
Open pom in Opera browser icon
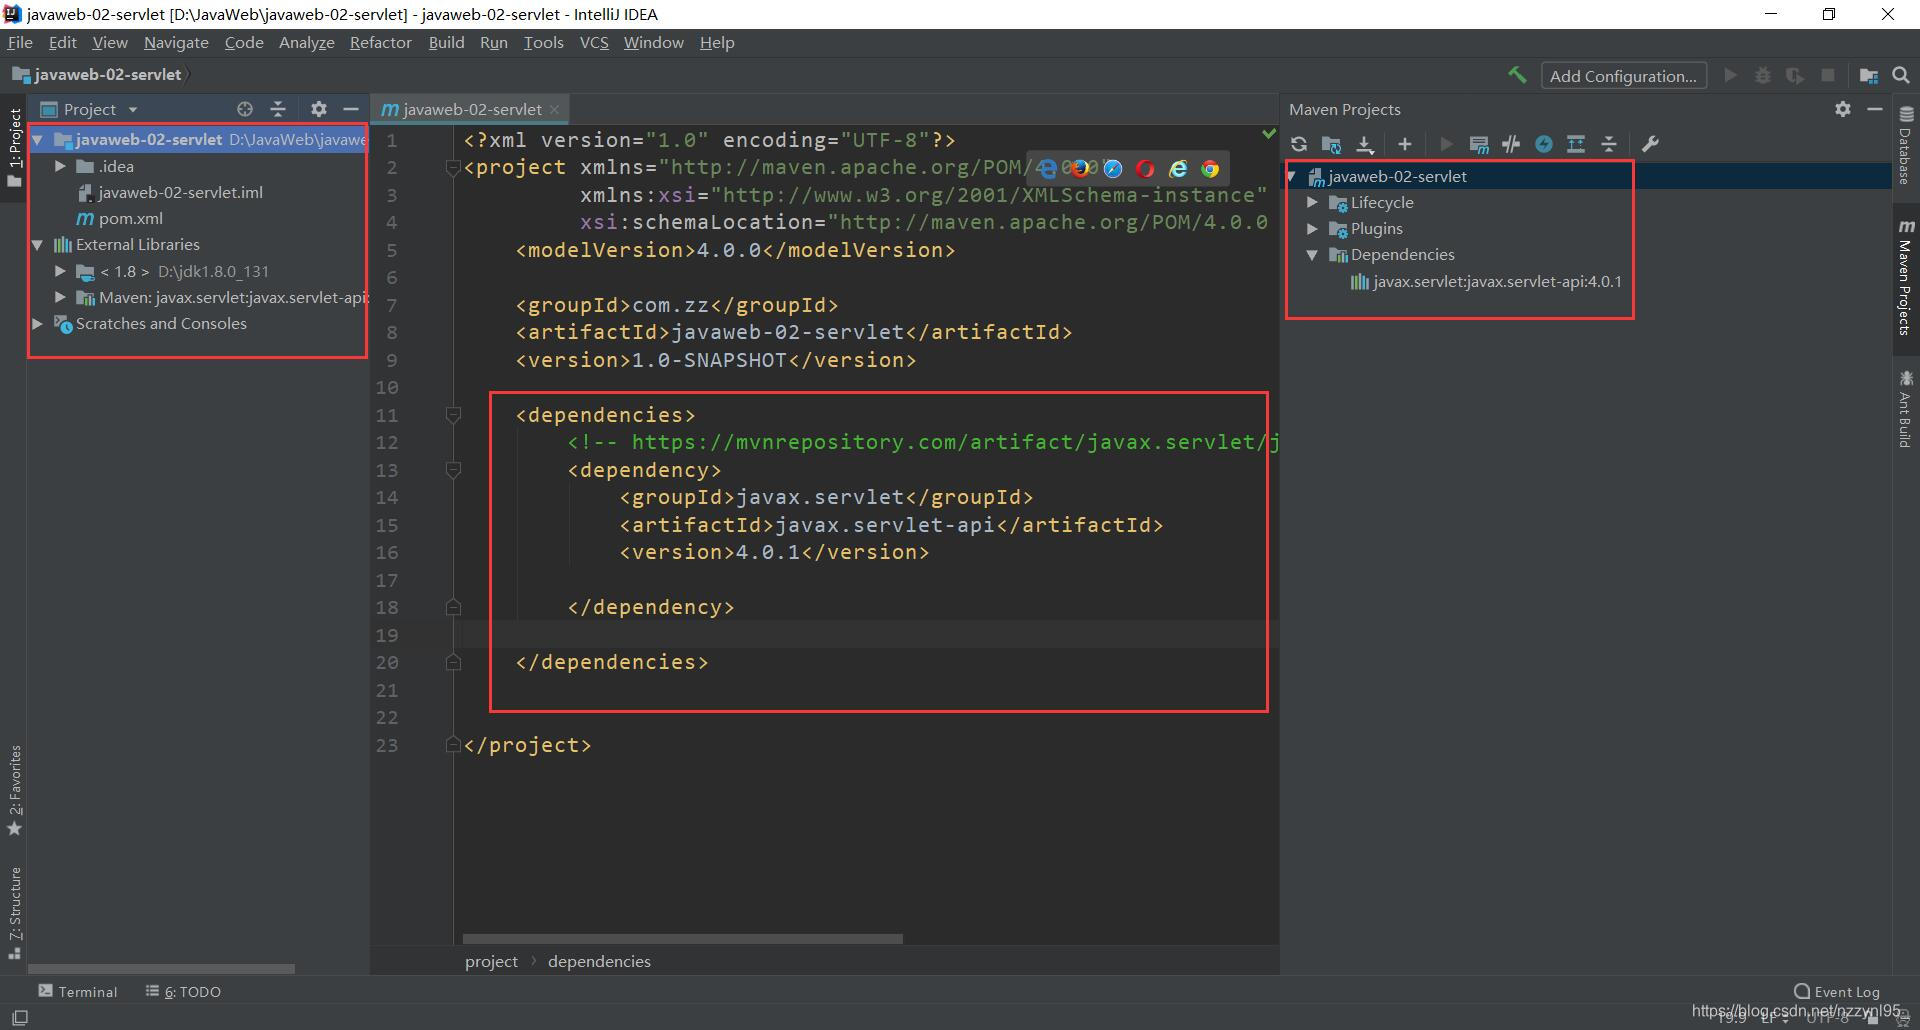pyautogui.click(x=1145, y=169)
